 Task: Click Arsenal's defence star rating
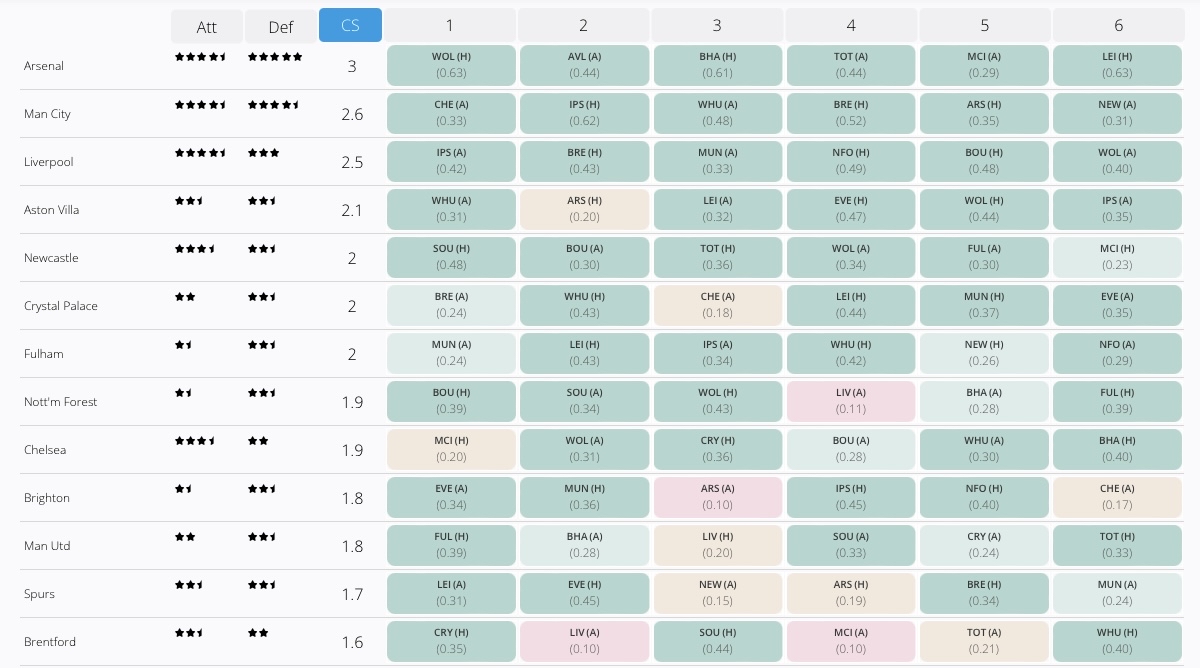click(x=275, y=57)
